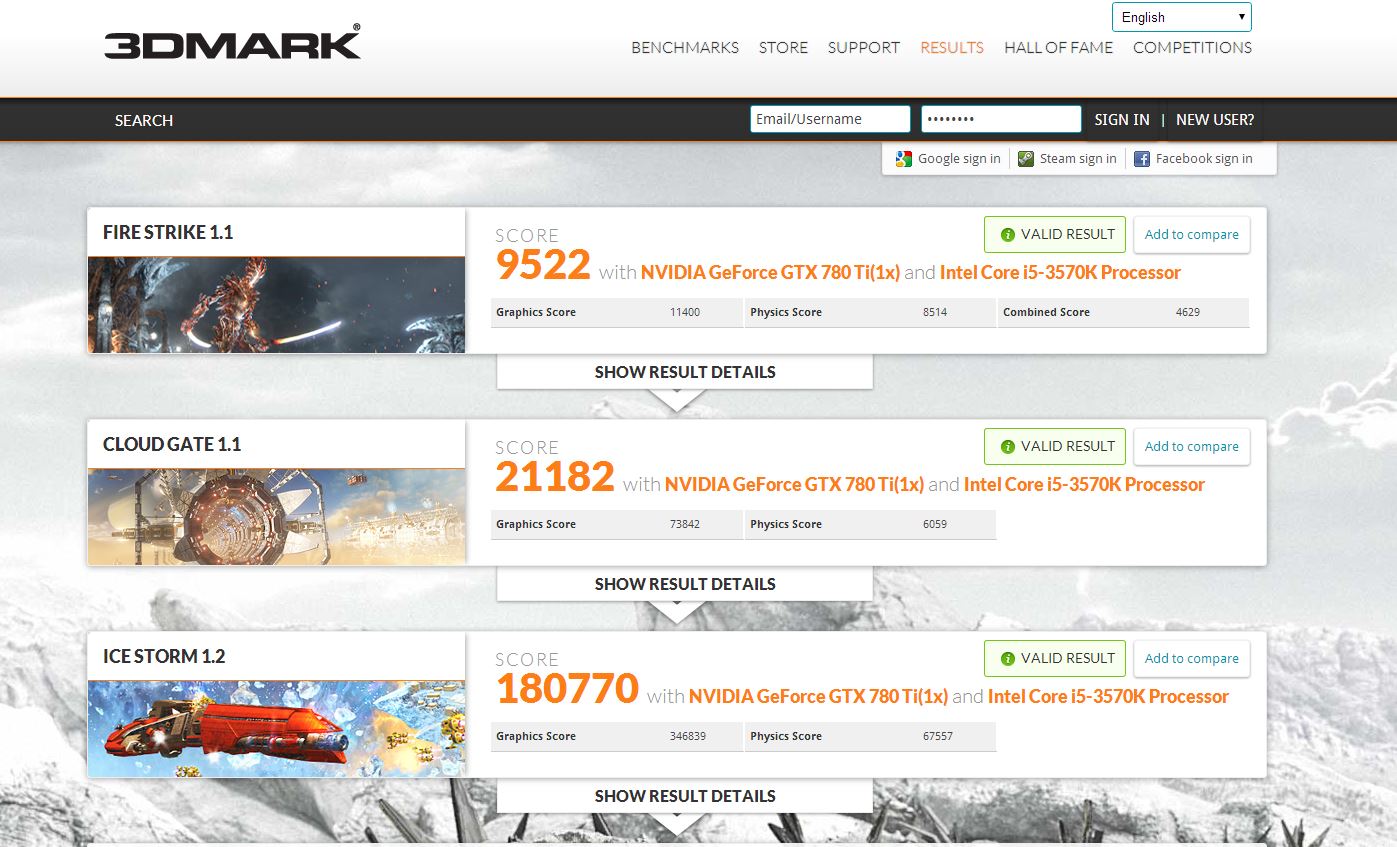Click the Ice Storm Valid Result badge

pyautogui.click(x=1055, y=659)
